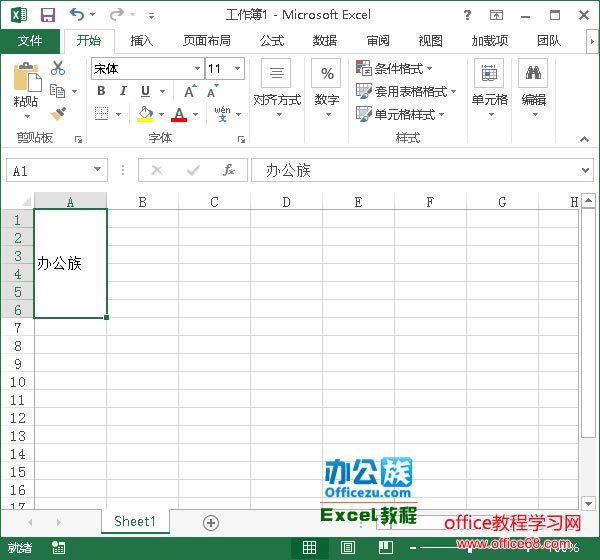Cancel the formula bar entry with X

tap(157, 170)
